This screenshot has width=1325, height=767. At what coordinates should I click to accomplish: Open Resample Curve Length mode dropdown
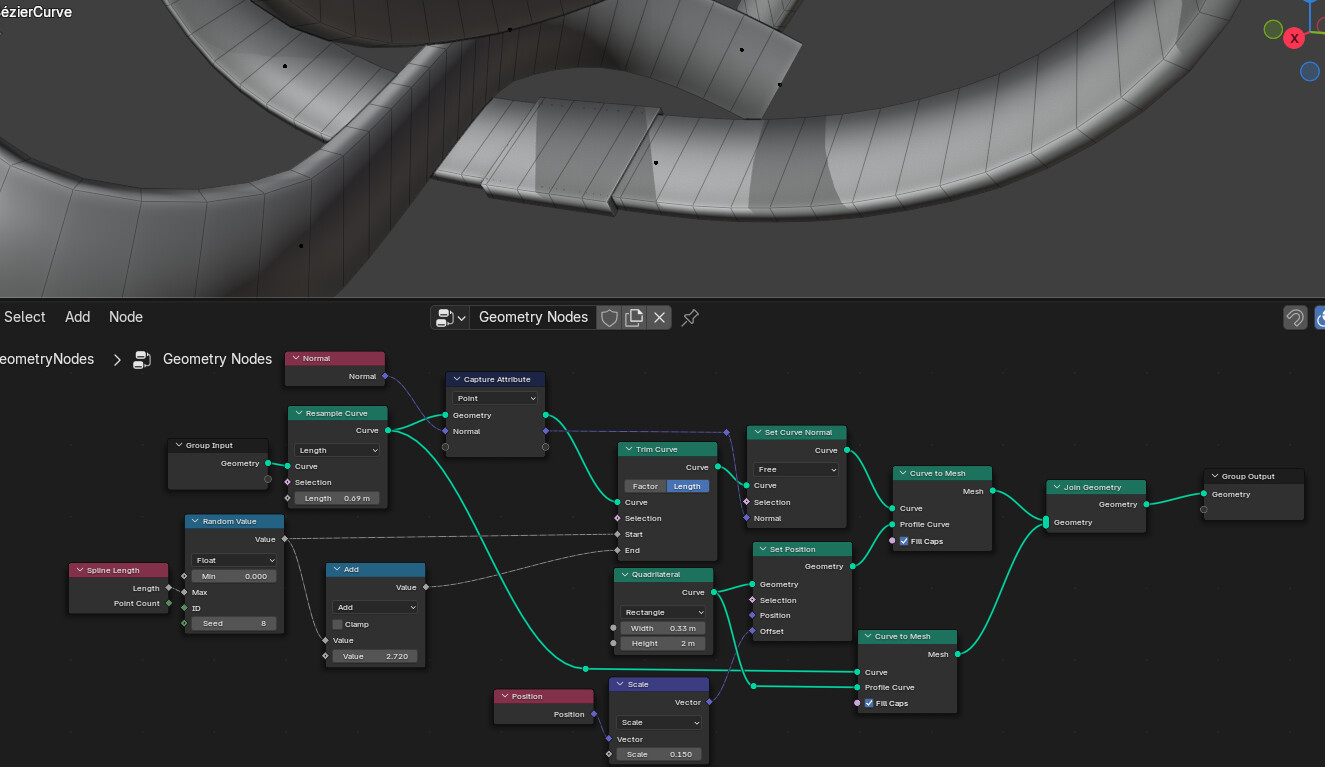pos(337,450)
